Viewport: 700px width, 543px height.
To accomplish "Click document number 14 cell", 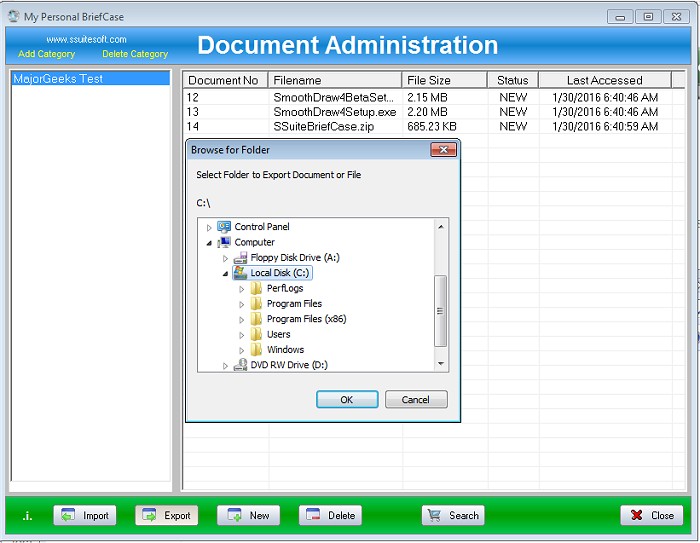I will [x=192, y=126].
